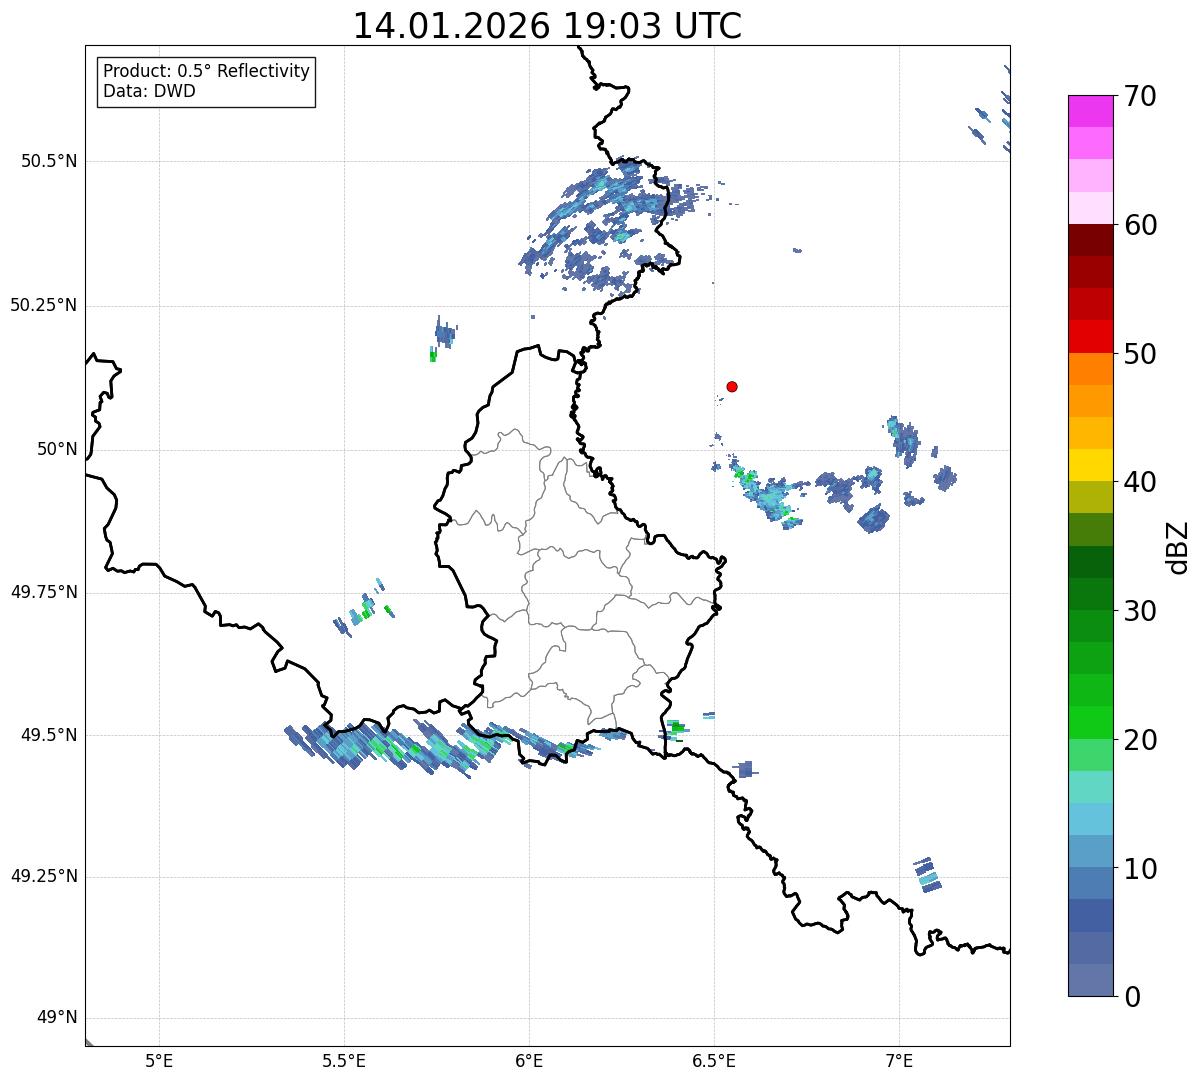Click the 5°E longitude label
This screenshot has width=1202, height=1081.
(159, 1061)
